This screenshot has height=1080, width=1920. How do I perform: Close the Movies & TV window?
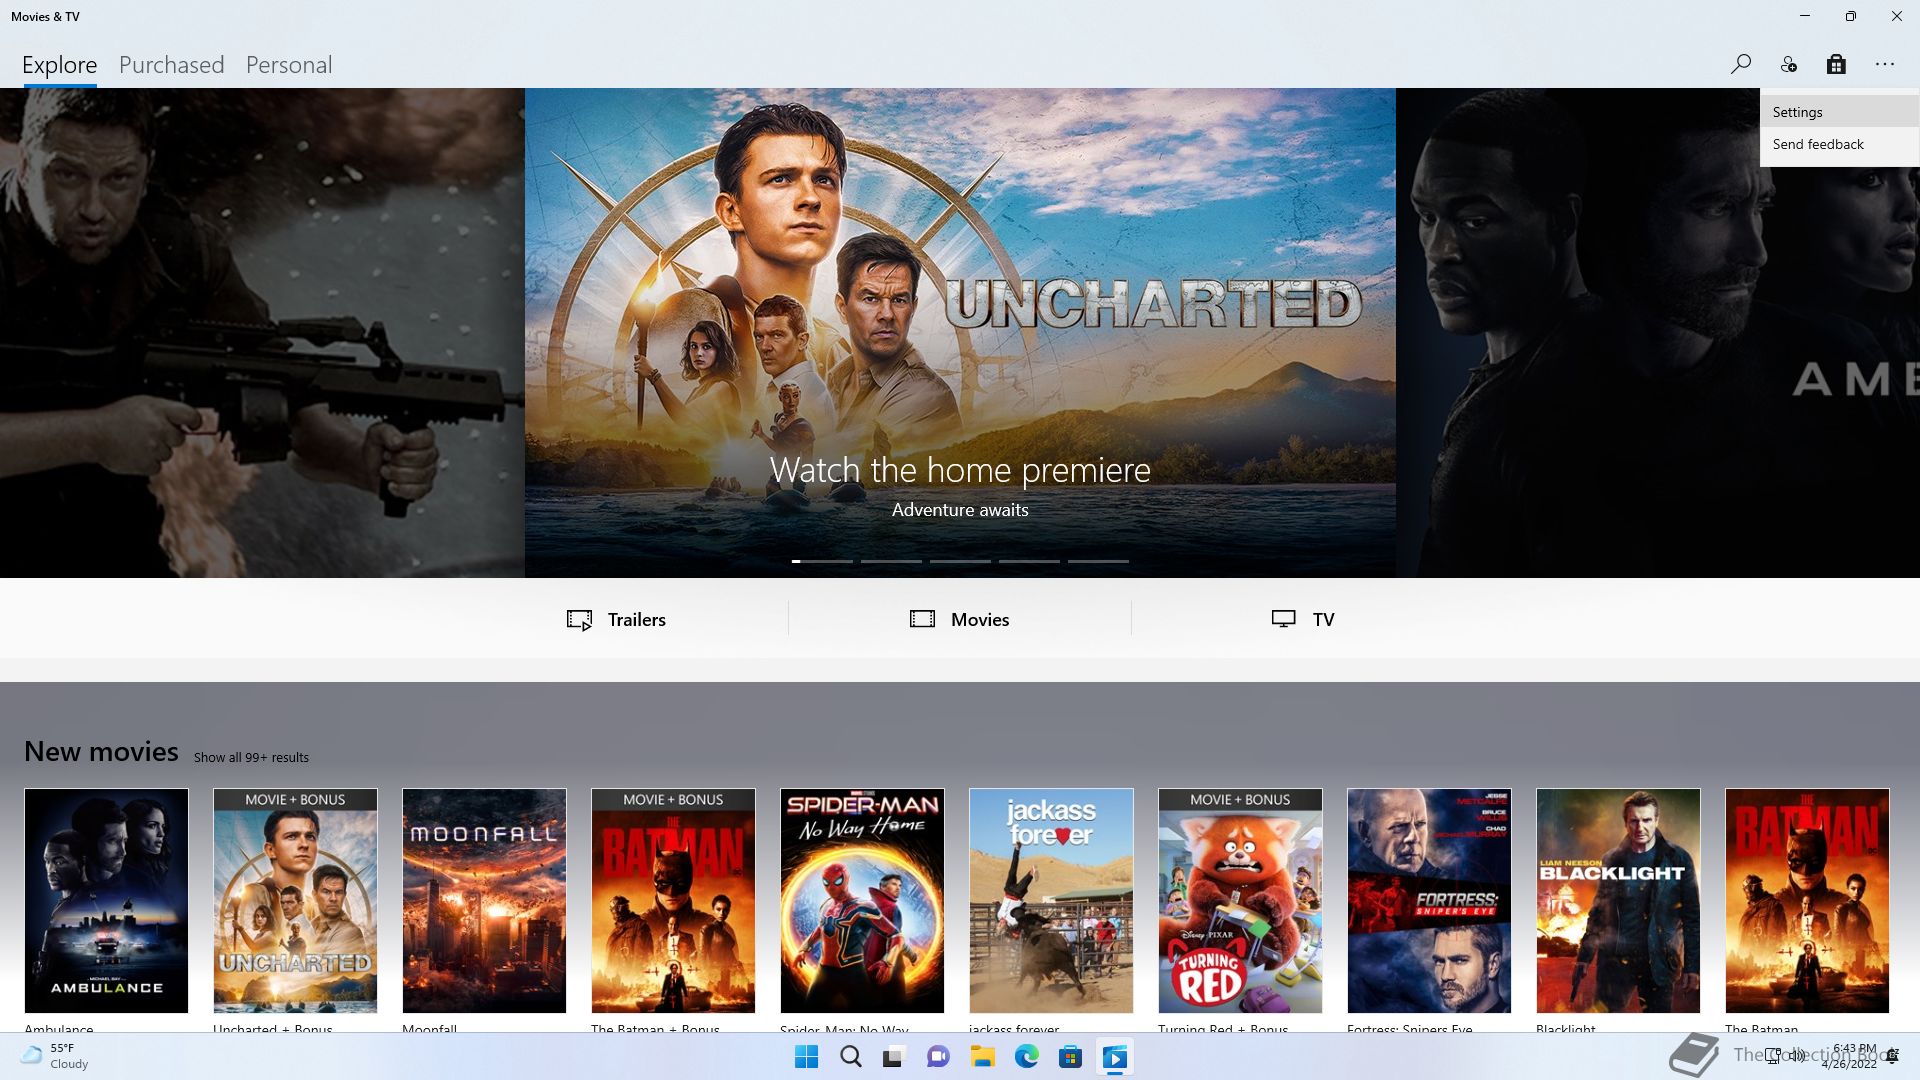click(1896, 16)
